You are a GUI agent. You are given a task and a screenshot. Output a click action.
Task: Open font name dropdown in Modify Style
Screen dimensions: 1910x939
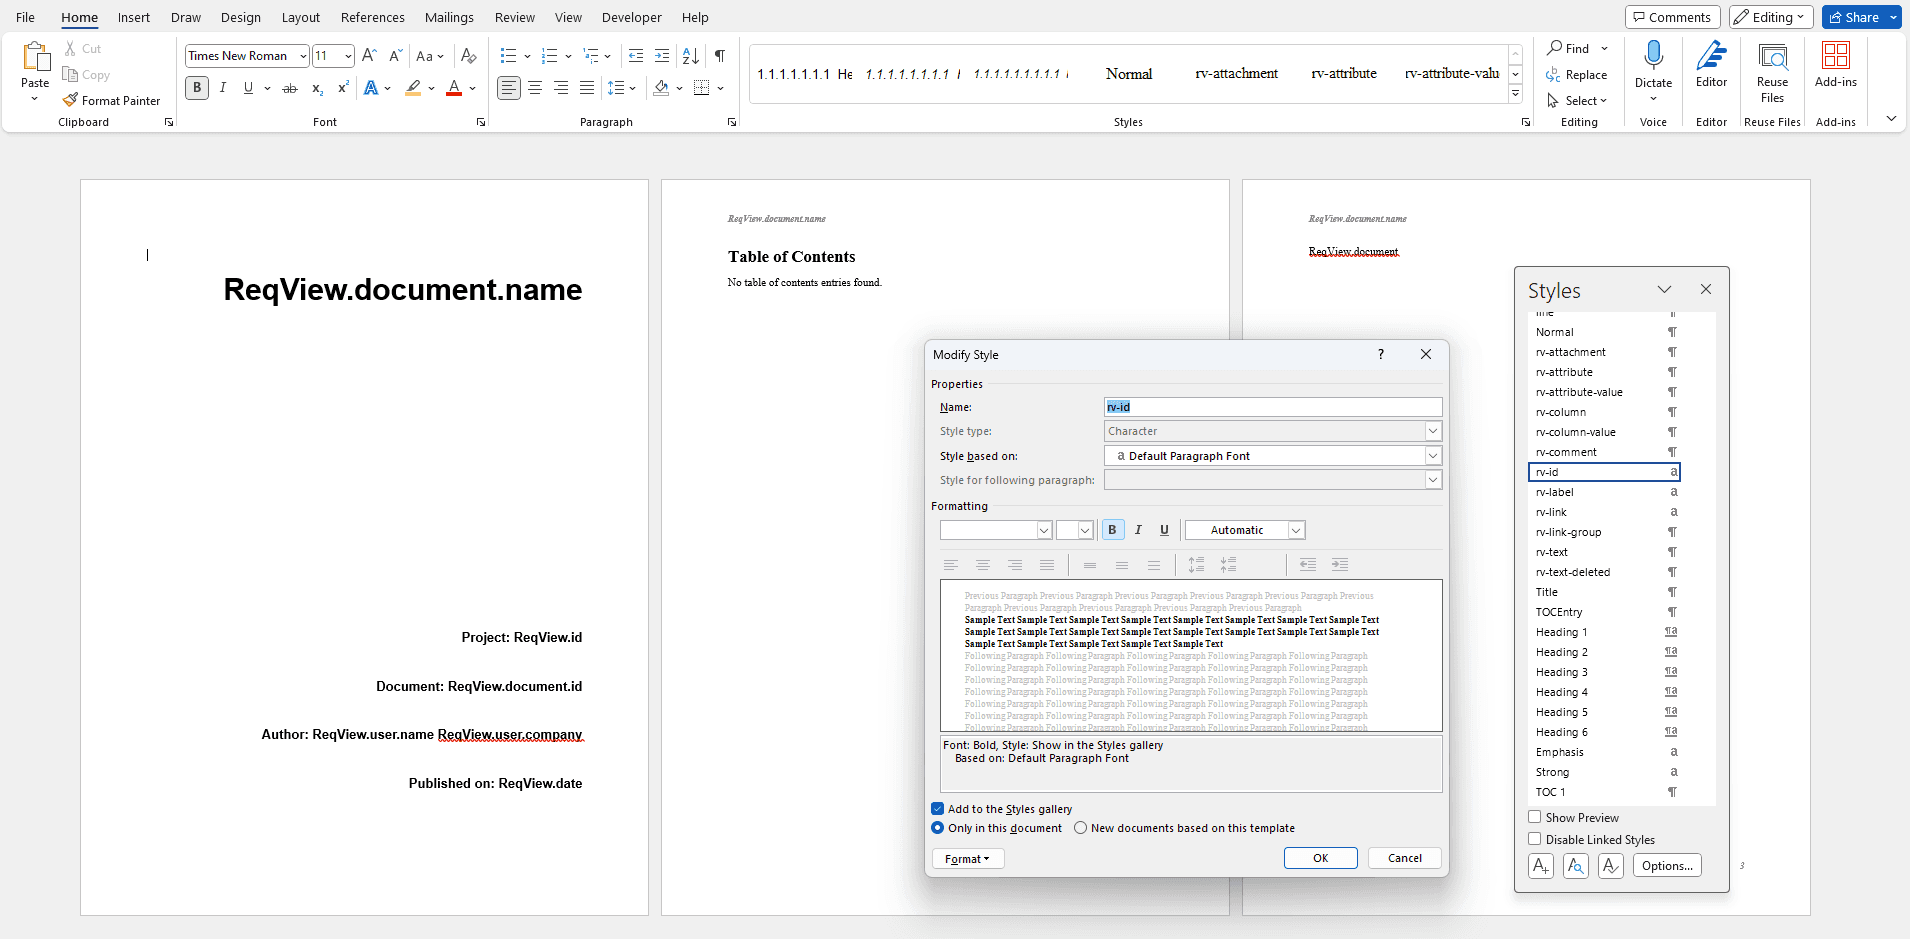pos(1044,530)
